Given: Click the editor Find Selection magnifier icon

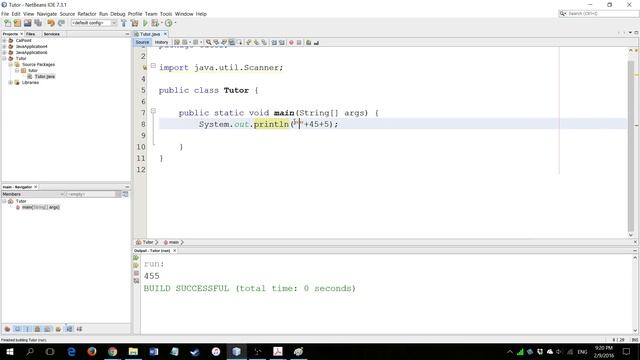Looking at the screenshot, I should (x=209, y=42).
